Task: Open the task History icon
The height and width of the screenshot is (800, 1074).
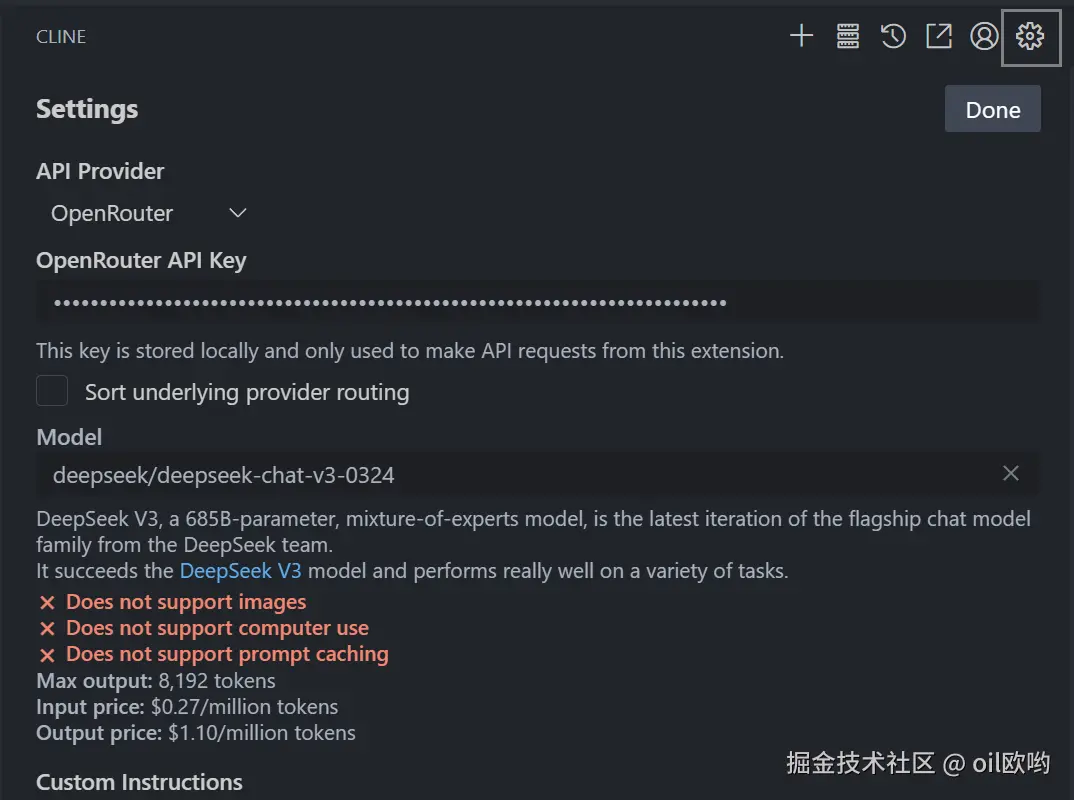Action: pyautogui.click(x=893, y=37)
